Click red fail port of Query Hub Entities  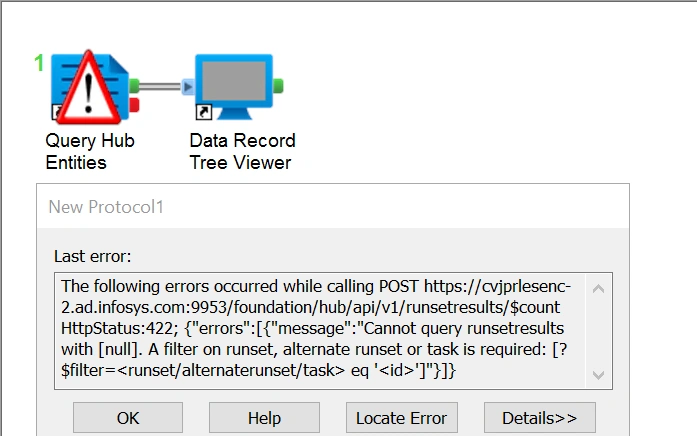click(134, 104)
